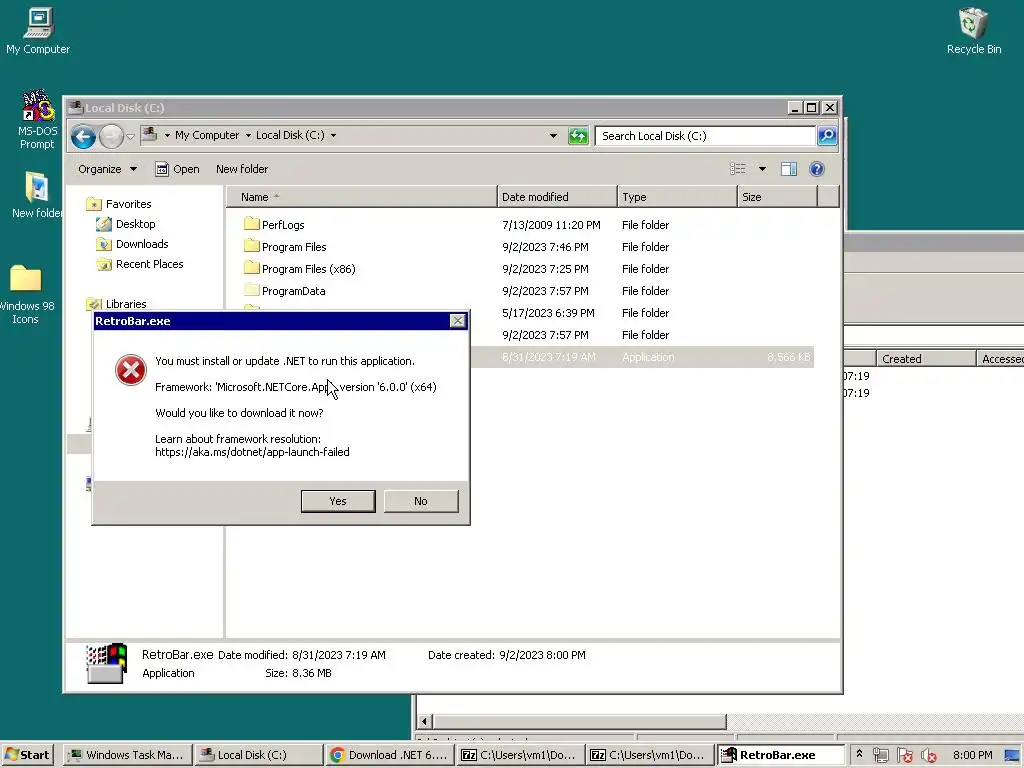Click the date 7/13/2009 11:20 PM
The height and width of the screenshot is (768, 1024).
[551, 225]
